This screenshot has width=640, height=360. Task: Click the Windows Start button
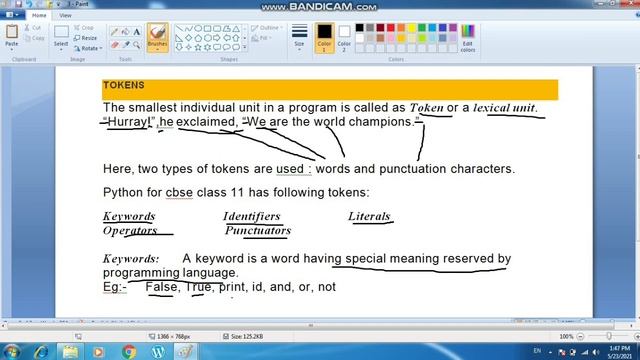pos(11,351)
